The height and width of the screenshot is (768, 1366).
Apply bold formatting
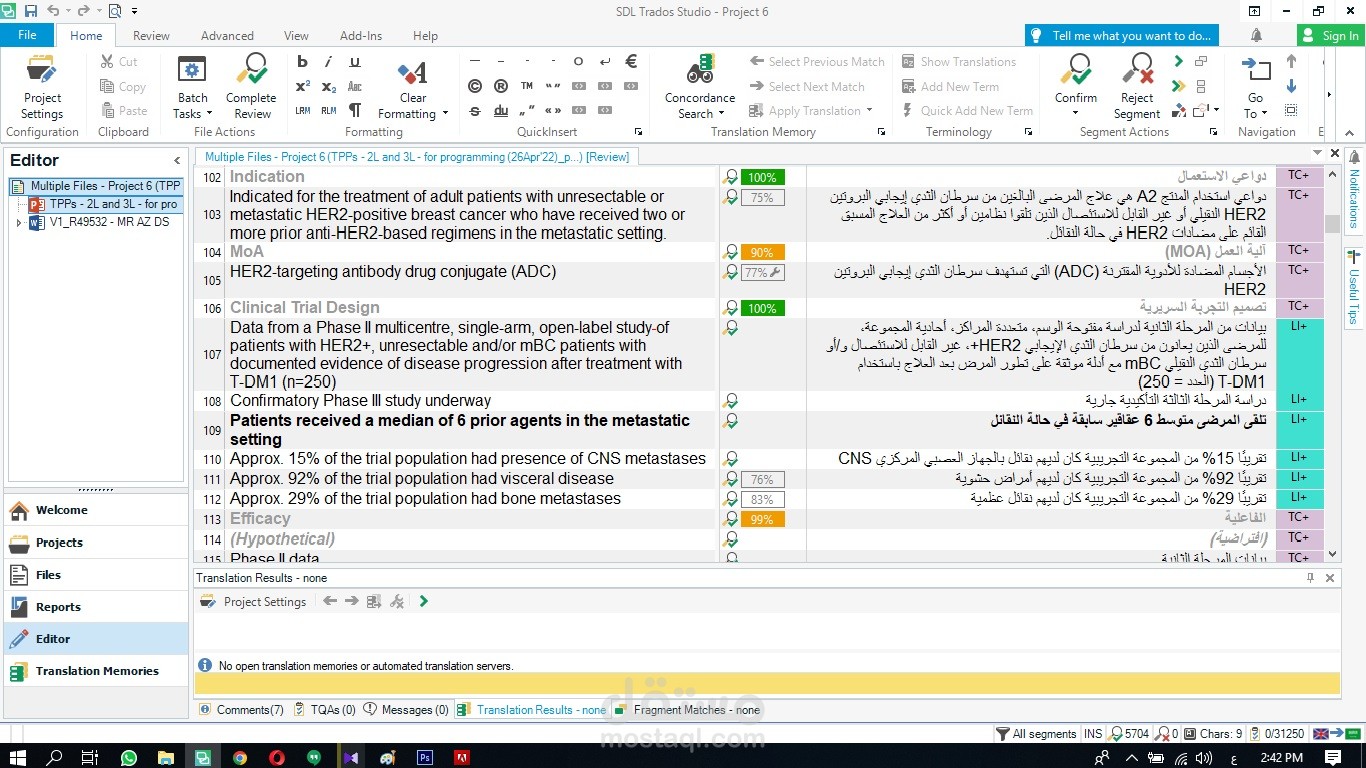point(302,62)
